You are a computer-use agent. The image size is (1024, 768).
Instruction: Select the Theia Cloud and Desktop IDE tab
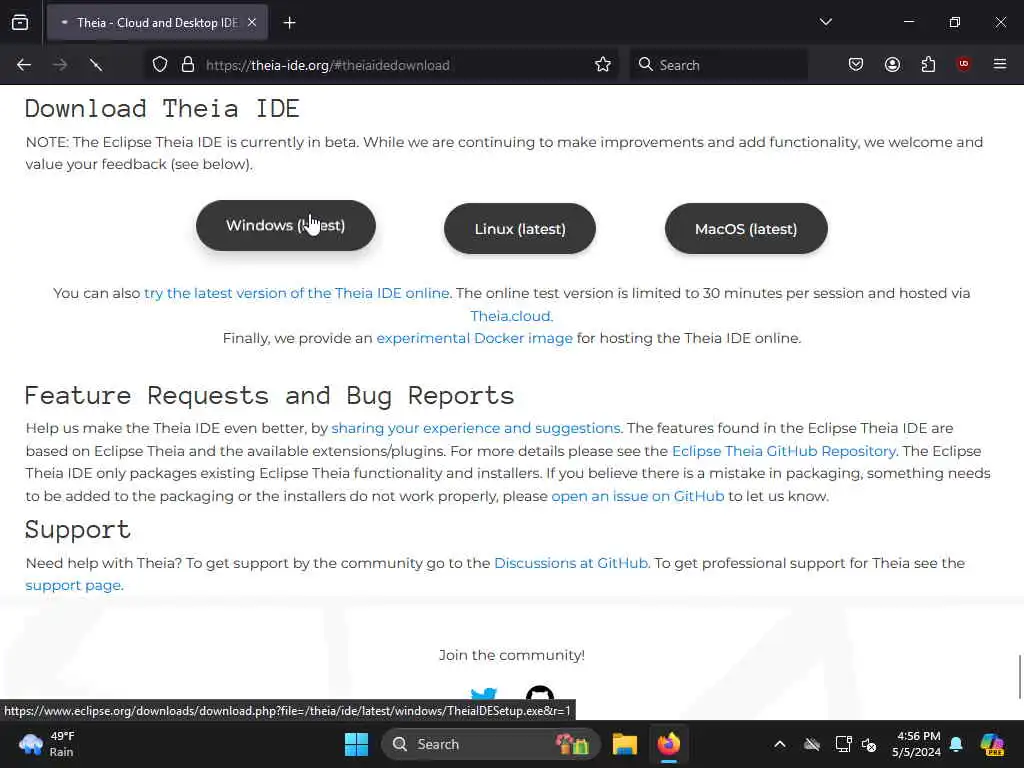click(157, 23)
